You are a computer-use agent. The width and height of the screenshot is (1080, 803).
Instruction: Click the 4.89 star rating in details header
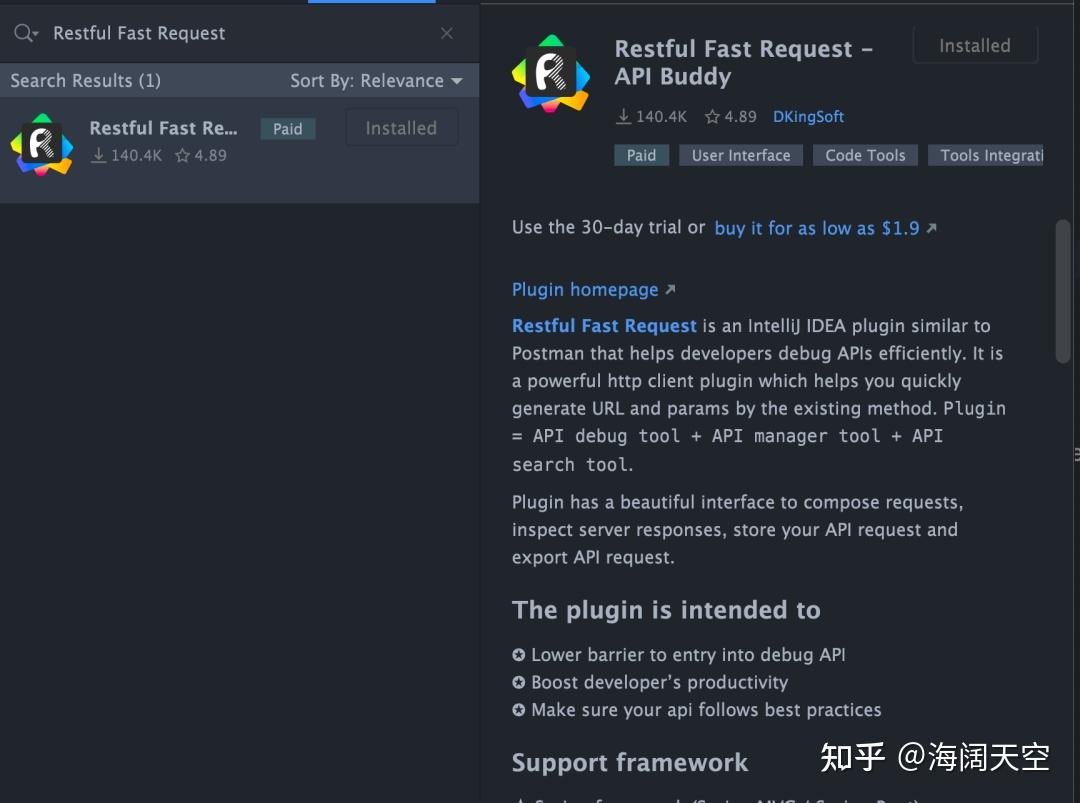(x=731, y=117)
